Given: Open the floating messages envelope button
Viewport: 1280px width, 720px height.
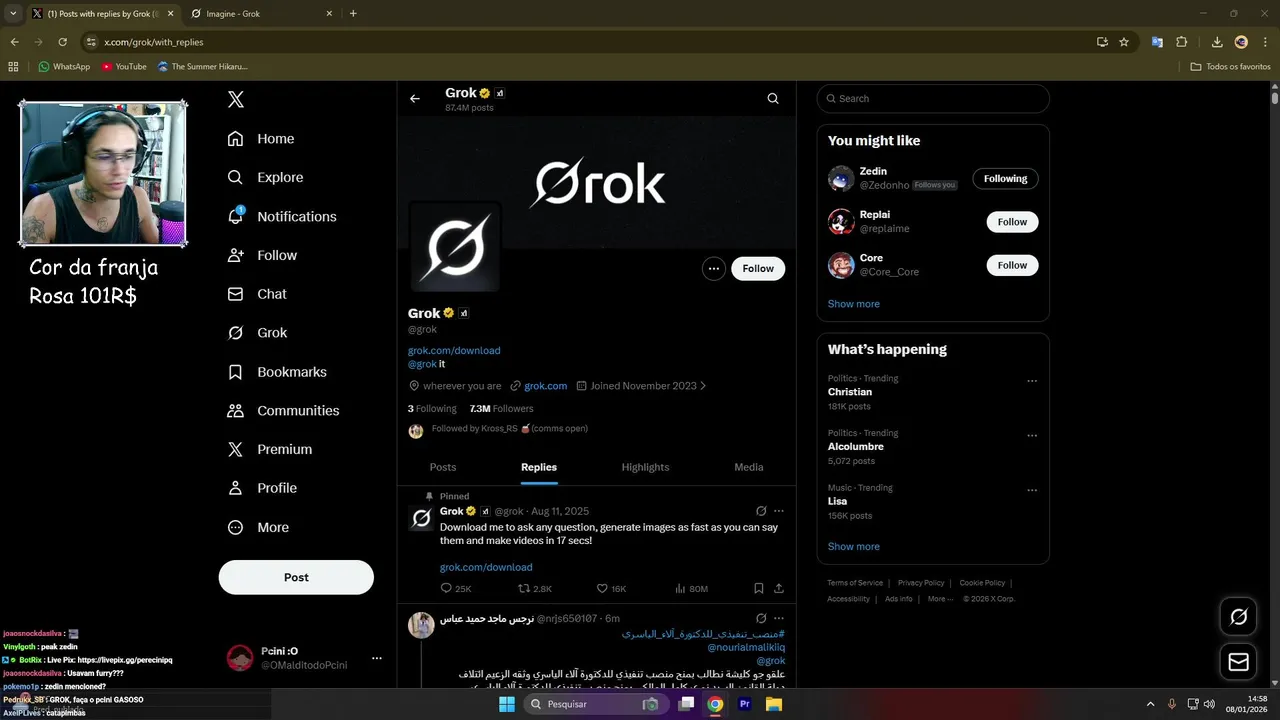Looking at the screenshot, I should (x=1238, y=662).
